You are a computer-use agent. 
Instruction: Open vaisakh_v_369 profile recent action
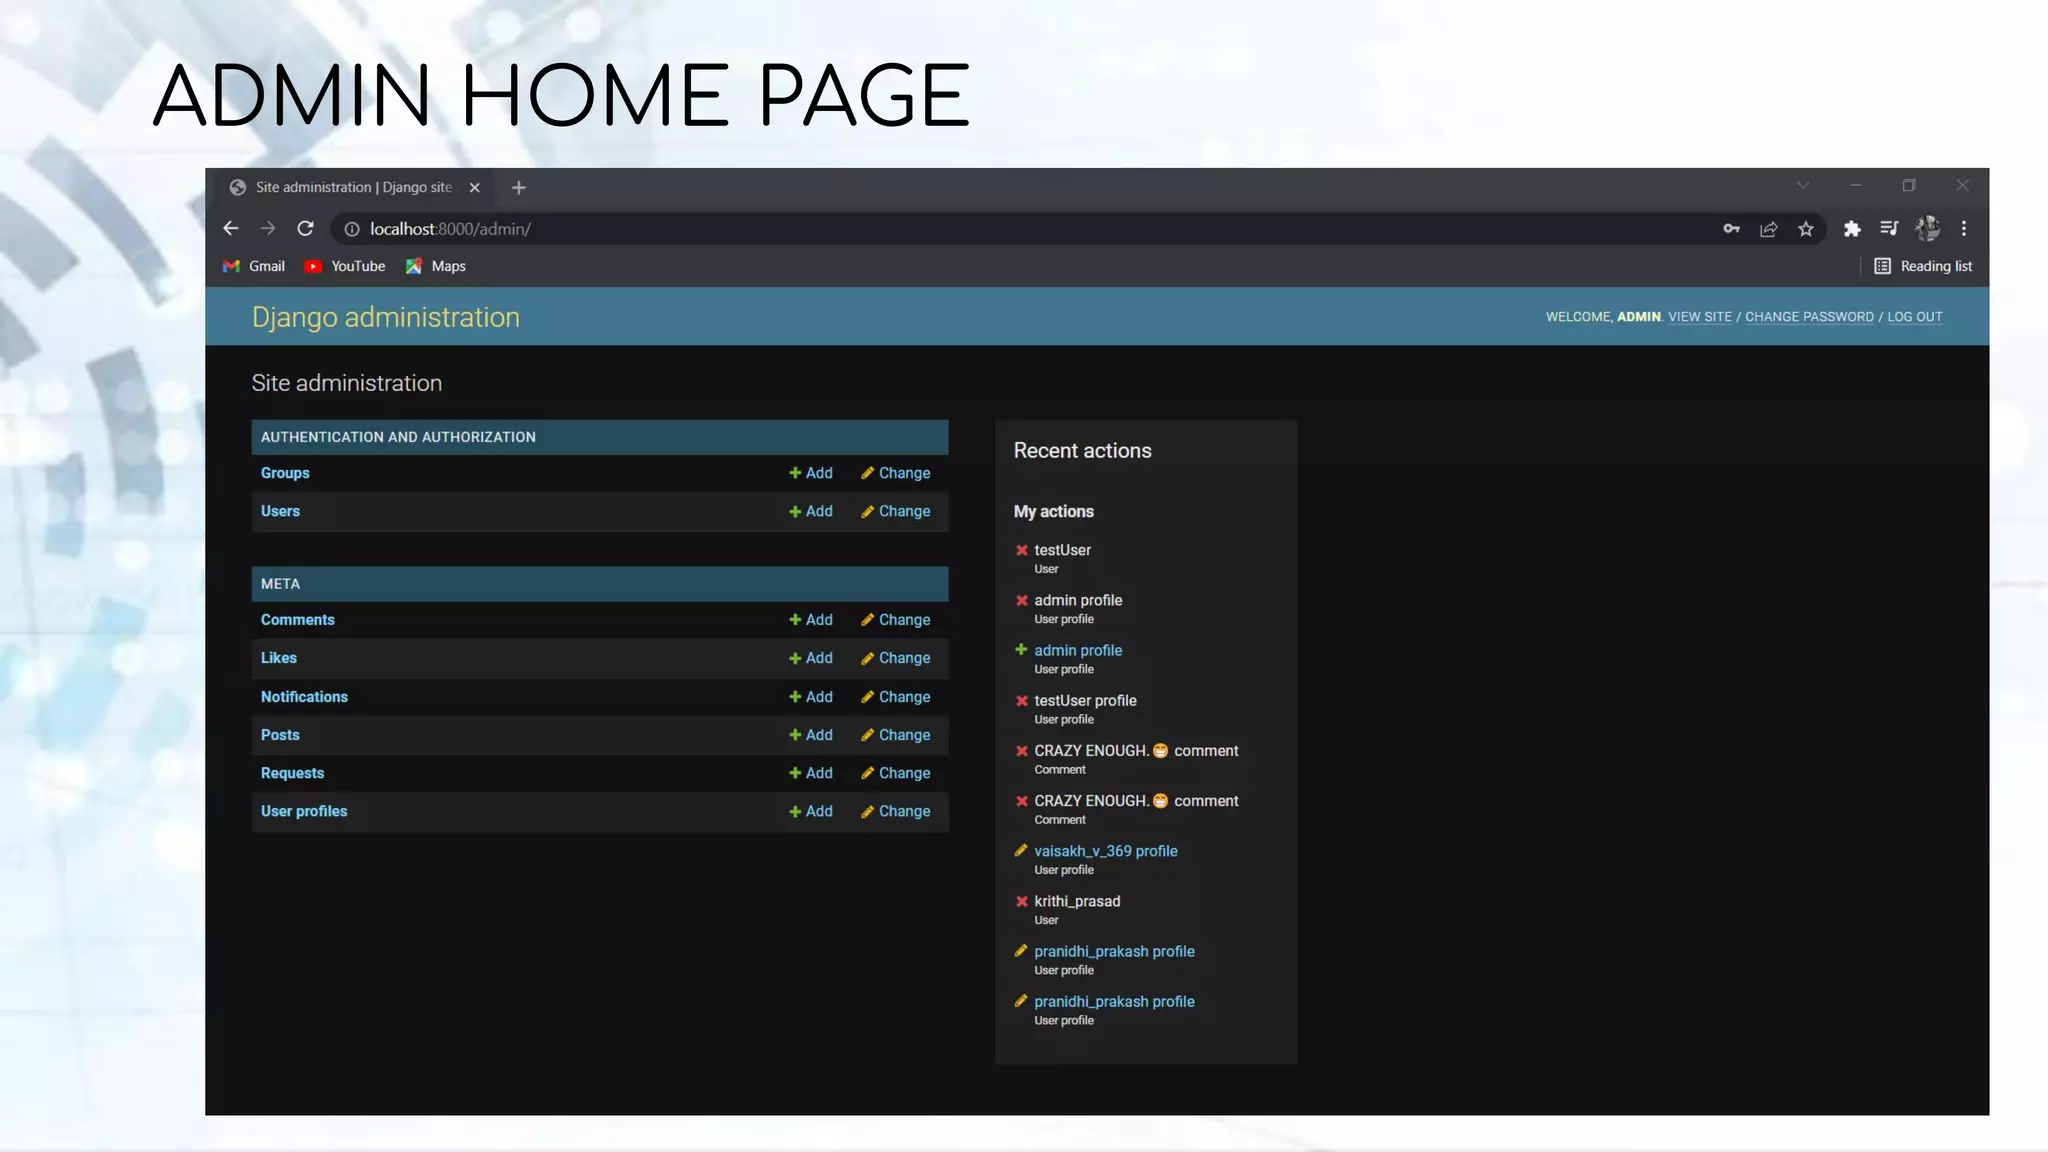coord(1105,851)
